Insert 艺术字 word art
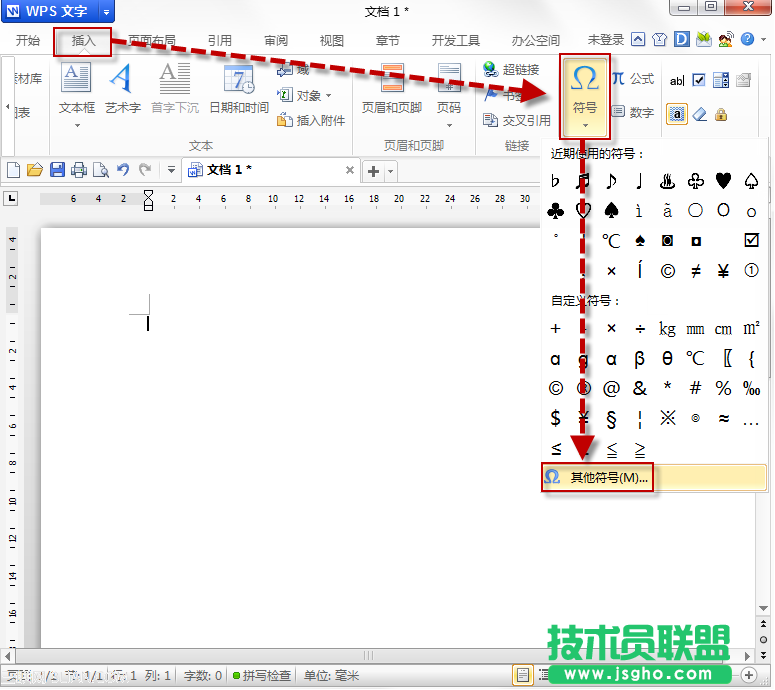 click(x=123, y=89)
